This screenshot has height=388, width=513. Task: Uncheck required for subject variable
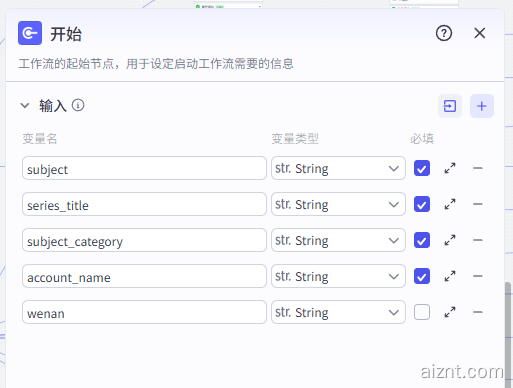(x=422, y=168)
